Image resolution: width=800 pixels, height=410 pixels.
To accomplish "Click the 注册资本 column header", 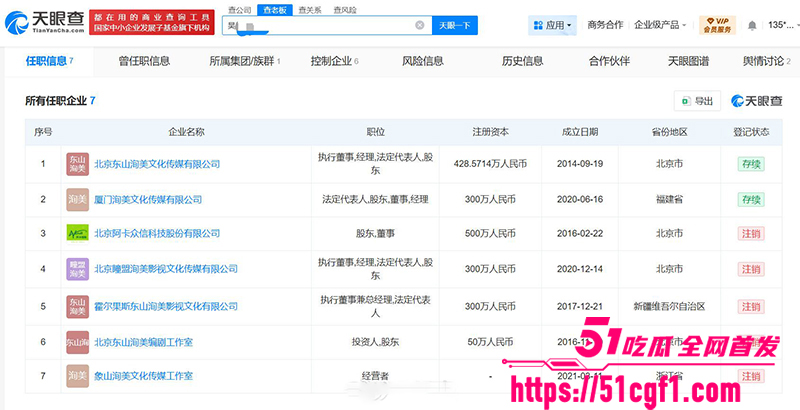I will tap(490, 132).
